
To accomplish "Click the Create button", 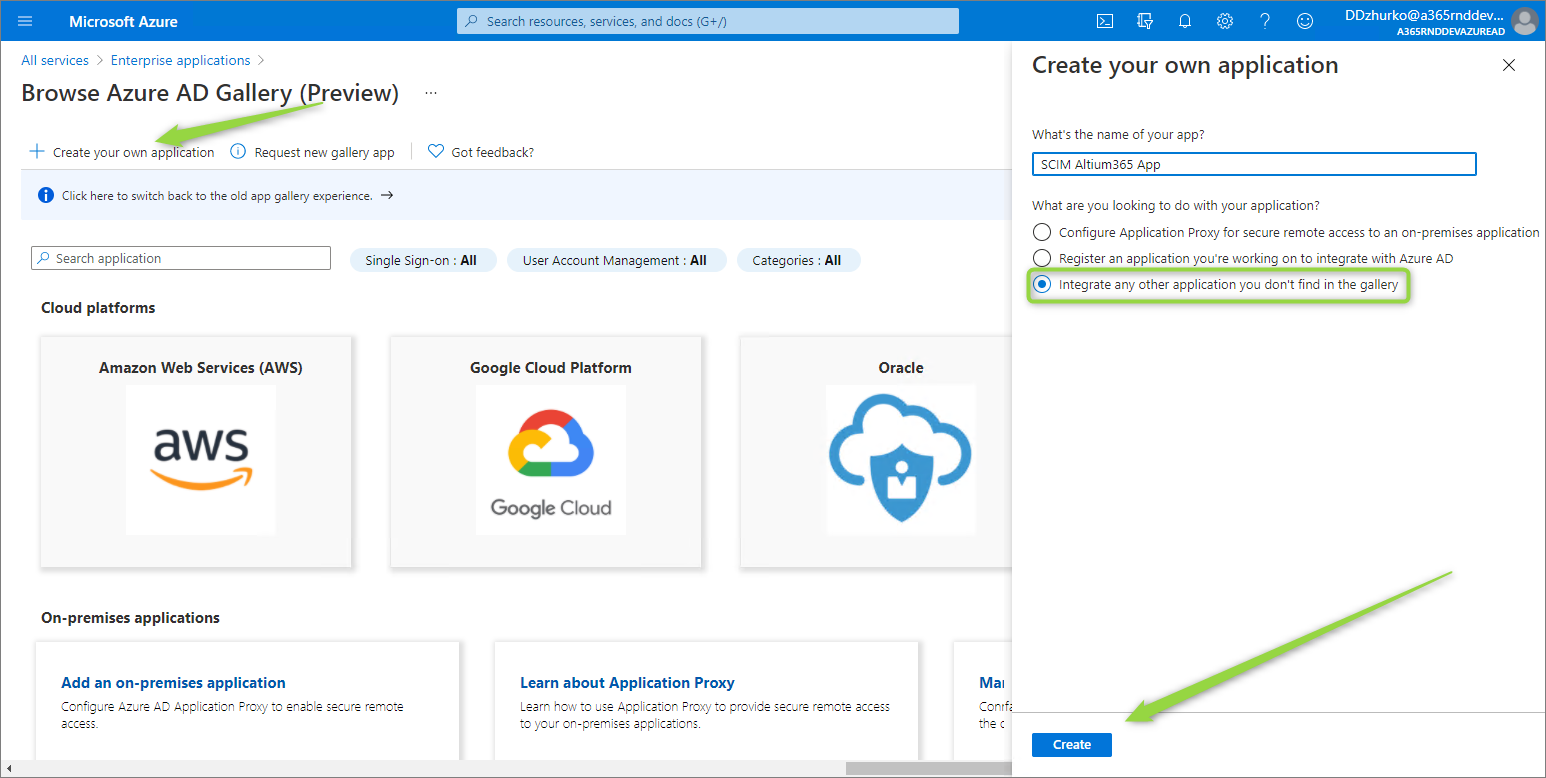I will point(1071,745).
